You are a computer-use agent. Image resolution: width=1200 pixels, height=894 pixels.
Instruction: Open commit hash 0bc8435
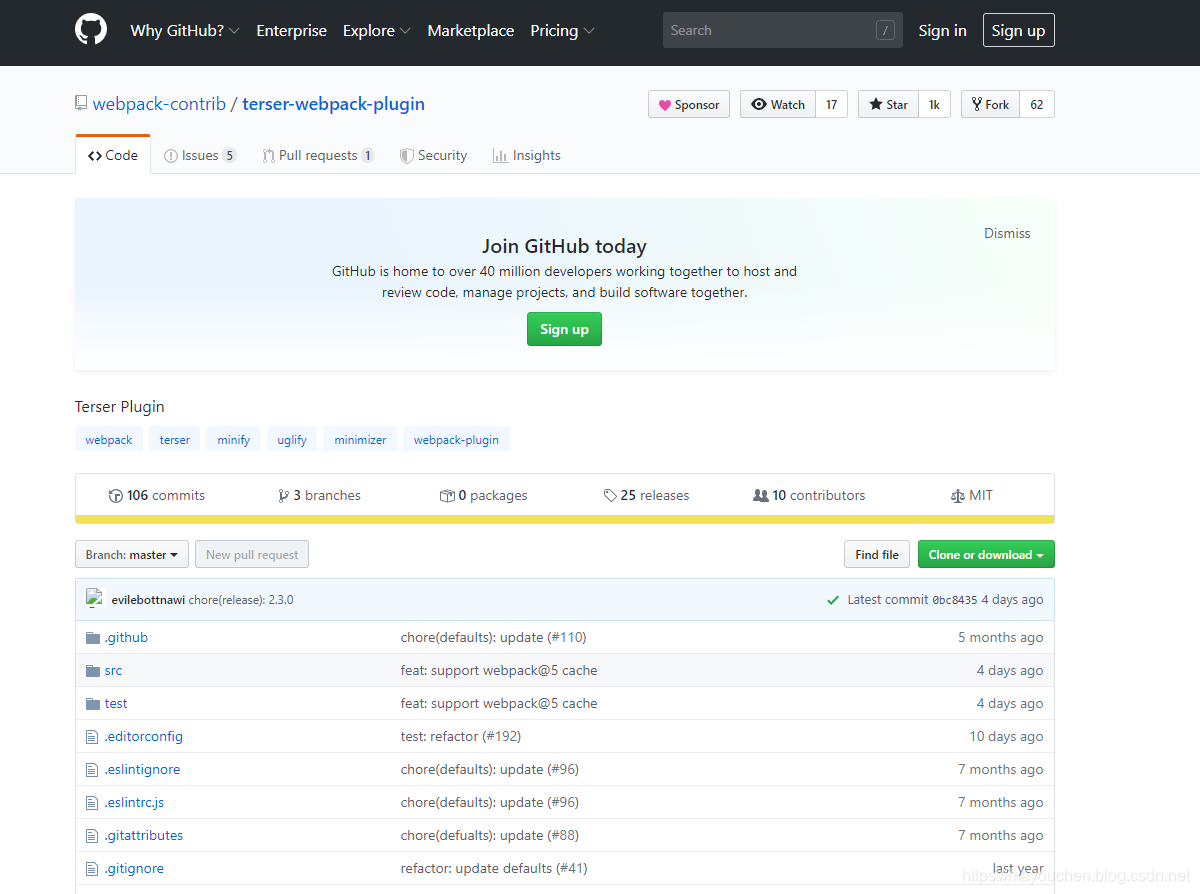coord(954,600)
